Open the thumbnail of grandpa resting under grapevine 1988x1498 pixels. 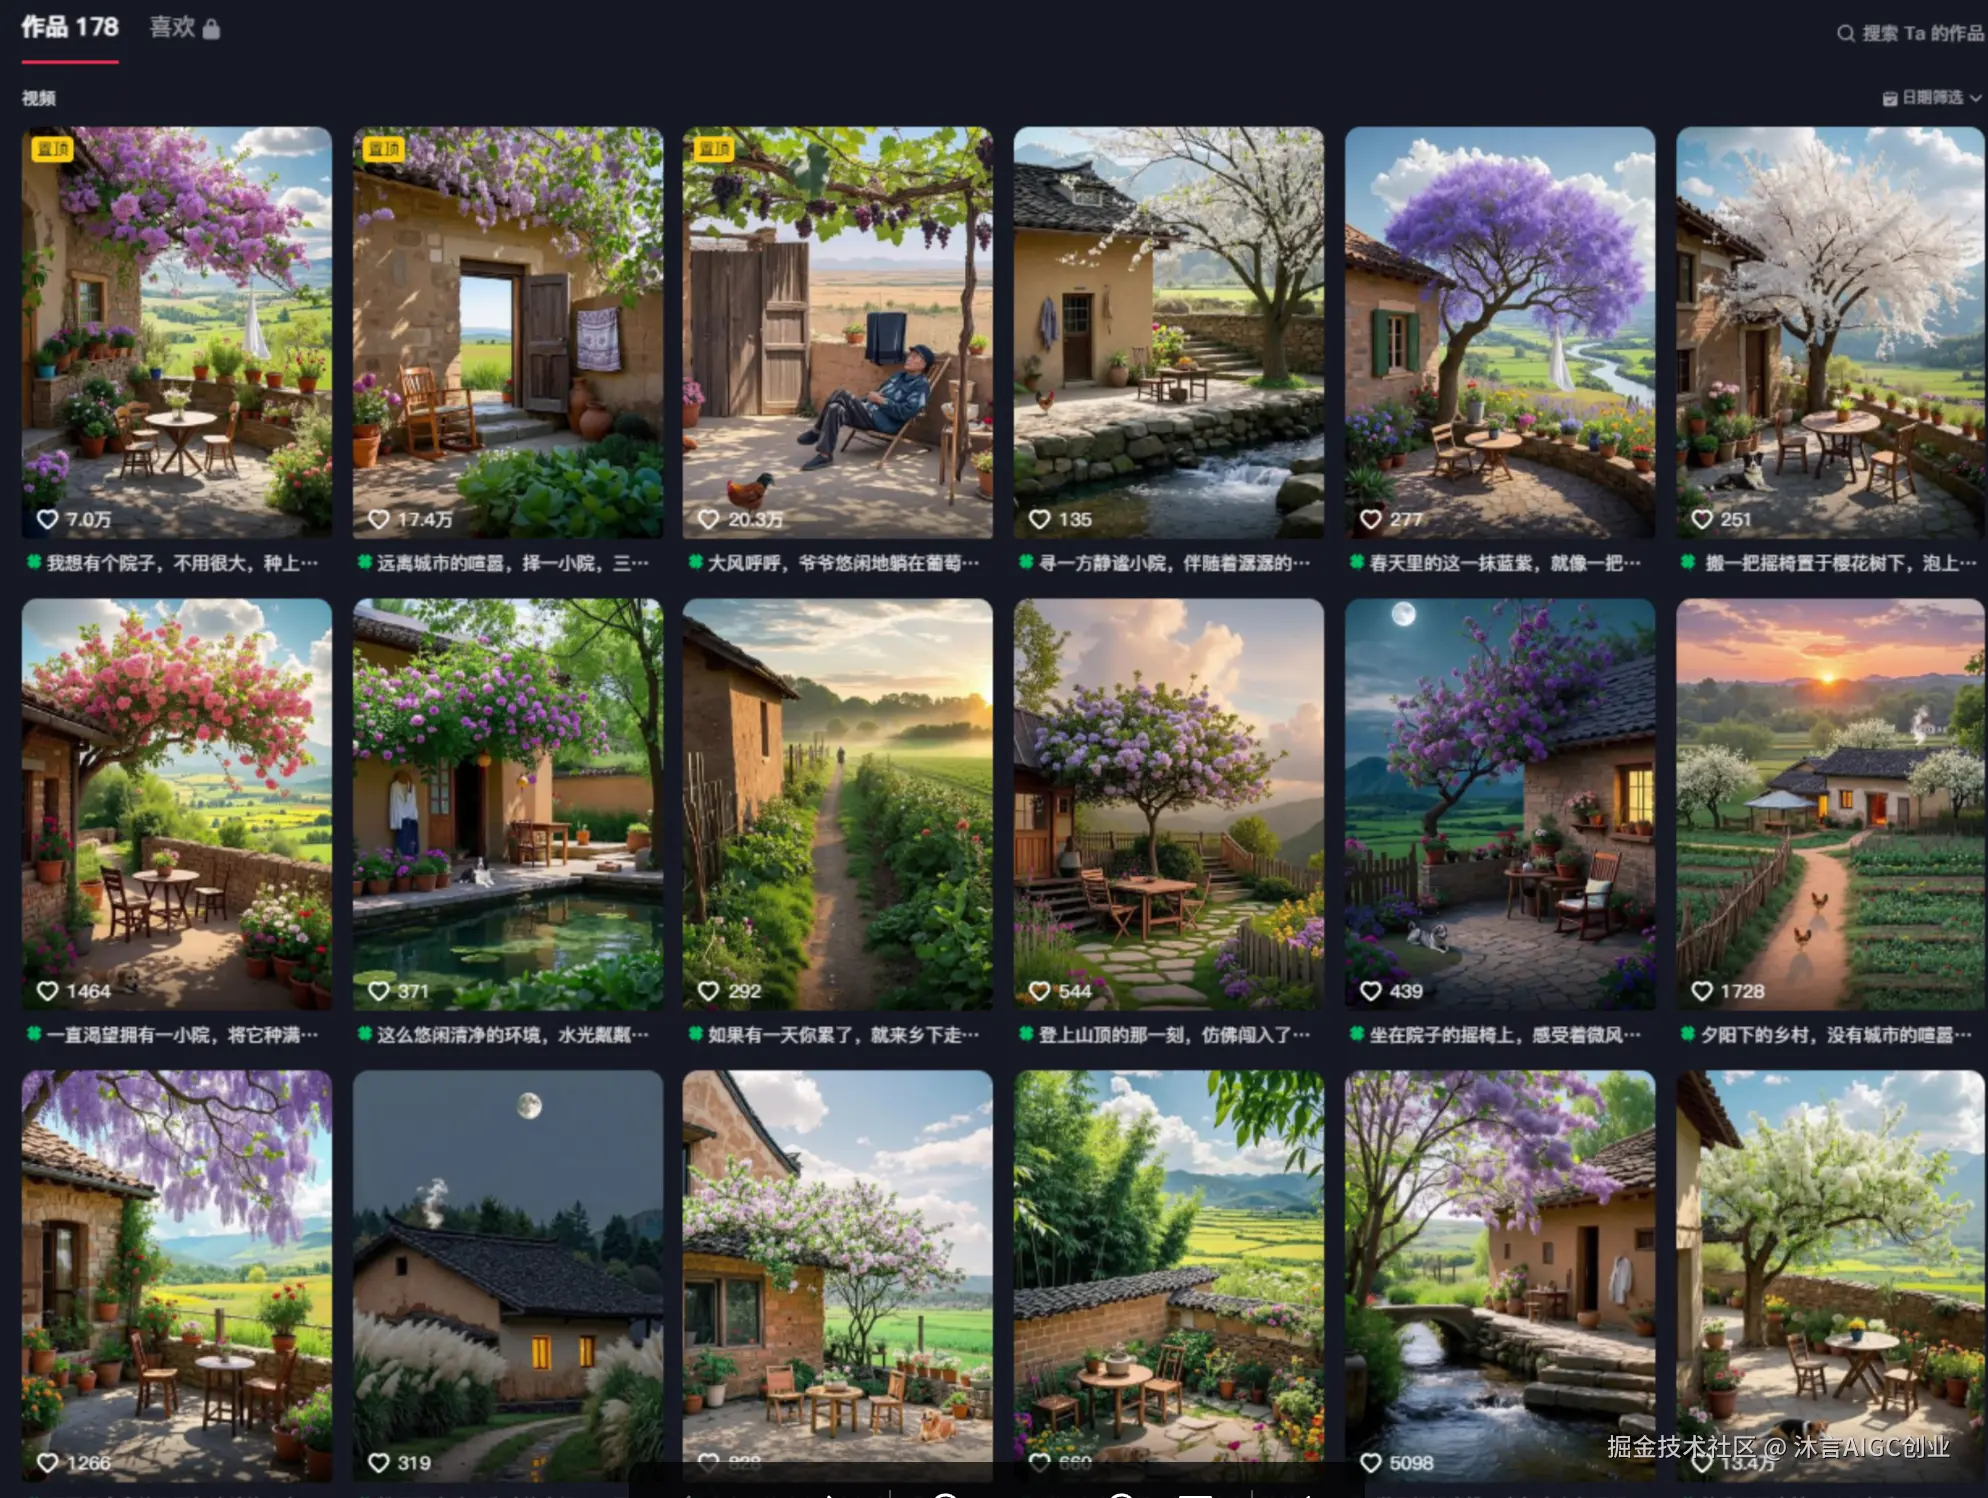click(x=838, y=332)
